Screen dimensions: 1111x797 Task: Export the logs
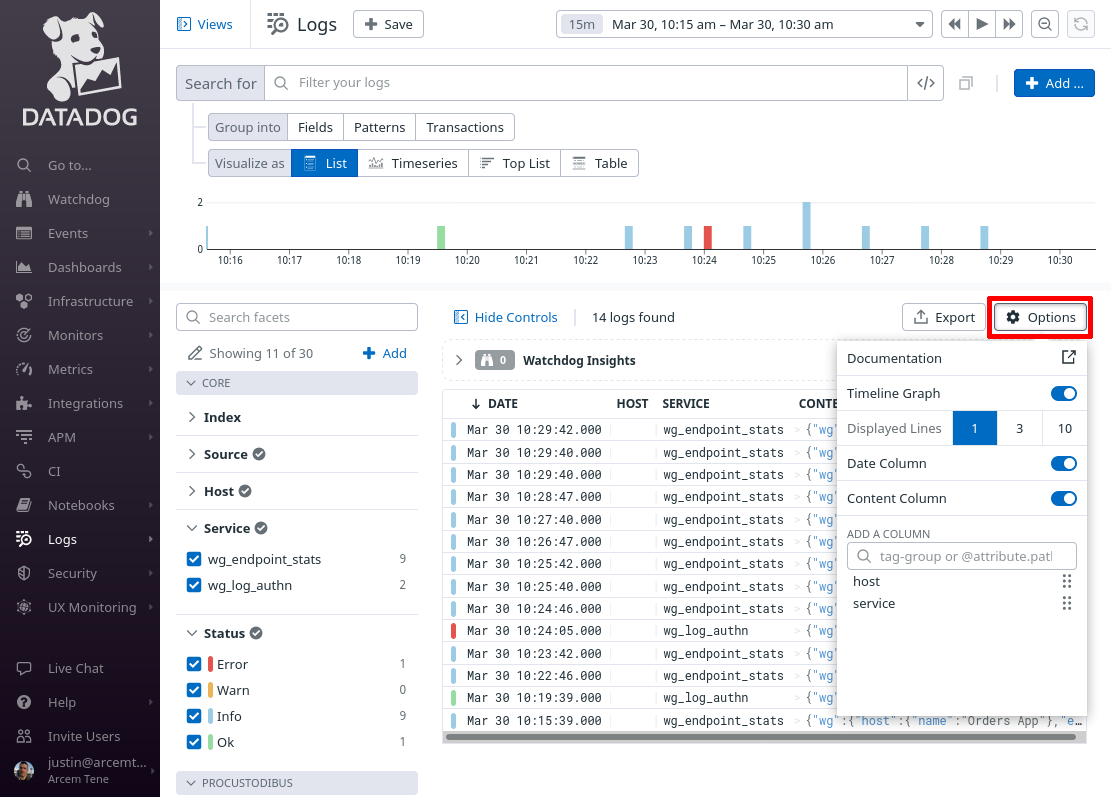944,317
